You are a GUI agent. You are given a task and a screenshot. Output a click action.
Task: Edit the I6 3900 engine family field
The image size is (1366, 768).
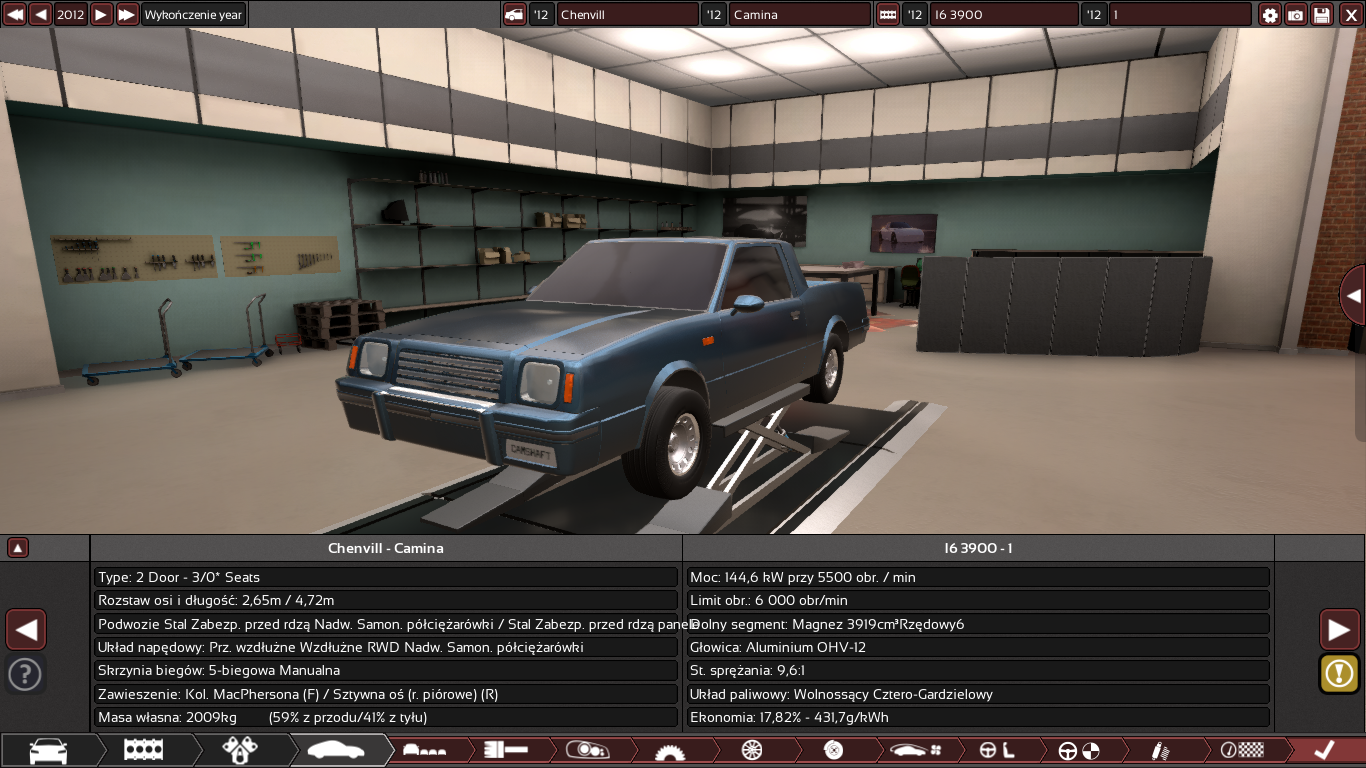1004,14
